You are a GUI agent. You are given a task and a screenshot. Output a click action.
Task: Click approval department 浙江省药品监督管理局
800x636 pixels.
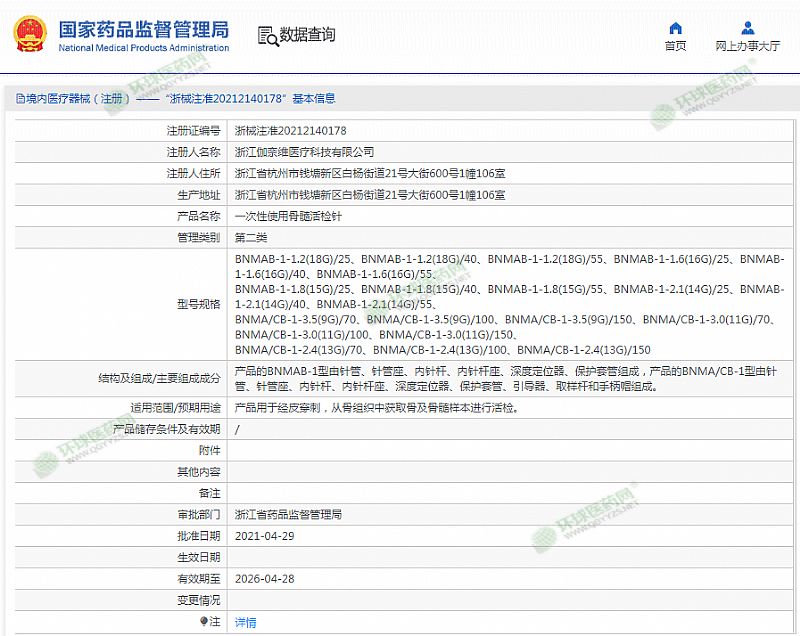tap(288, 514)
